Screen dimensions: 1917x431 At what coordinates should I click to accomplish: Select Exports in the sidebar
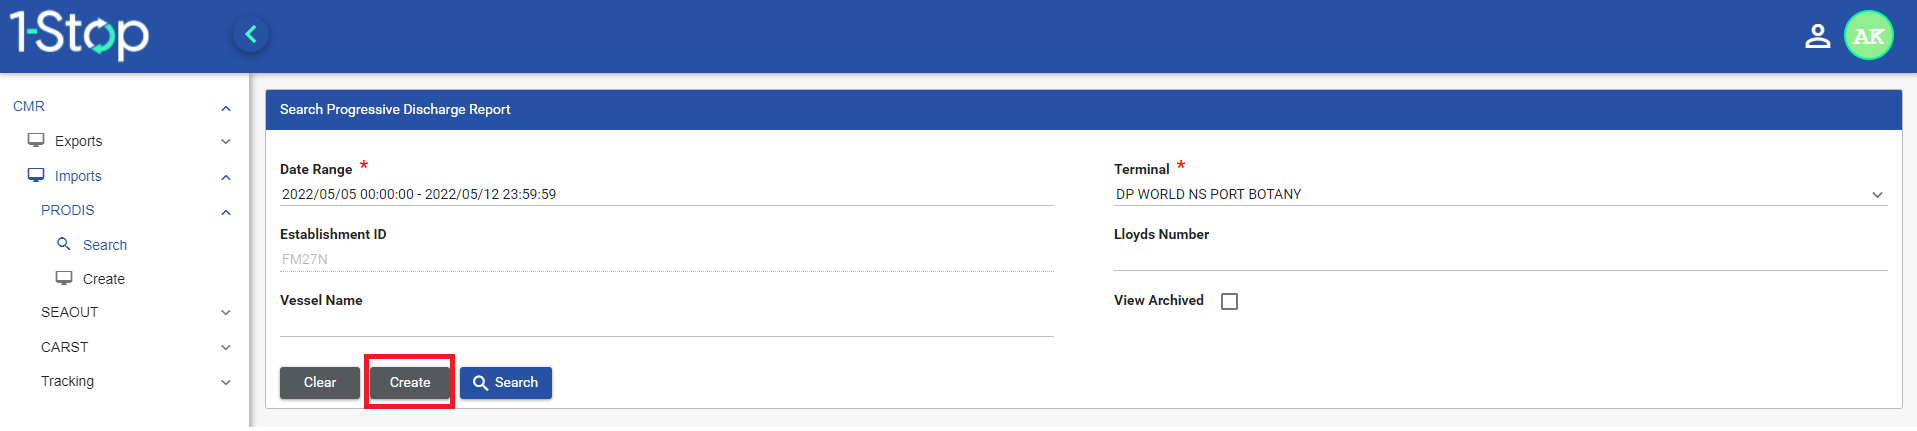[78, 141]
